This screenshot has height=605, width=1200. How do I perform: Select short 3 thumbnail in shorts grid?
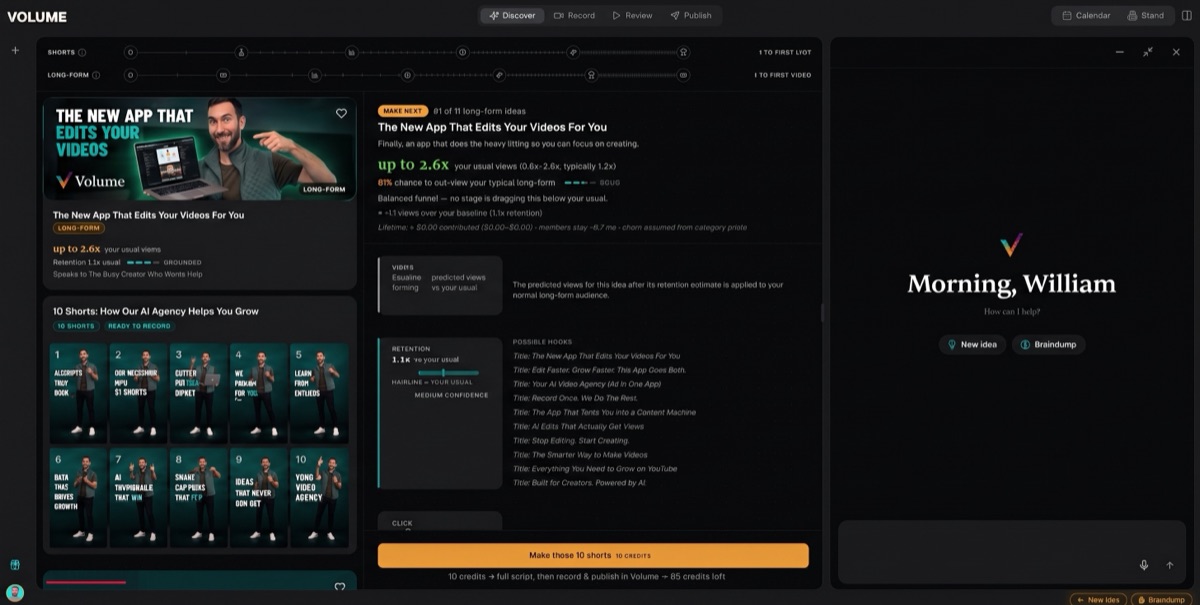pos(198,393)
